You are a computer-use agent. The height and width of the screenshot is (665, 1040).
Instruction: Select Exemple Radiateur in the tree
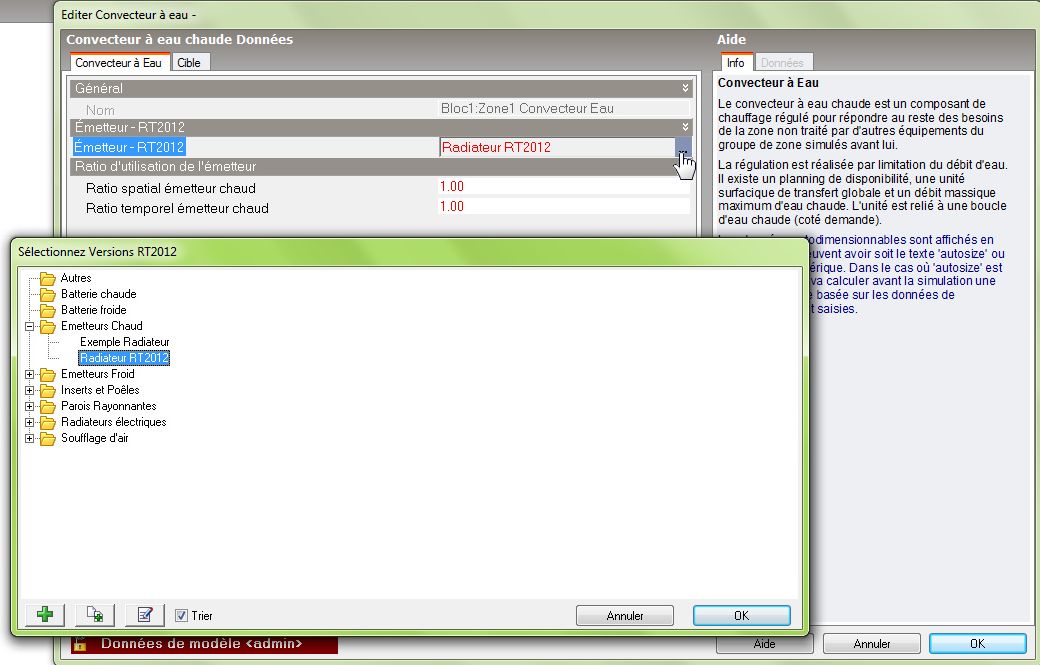tap(125, 342)
